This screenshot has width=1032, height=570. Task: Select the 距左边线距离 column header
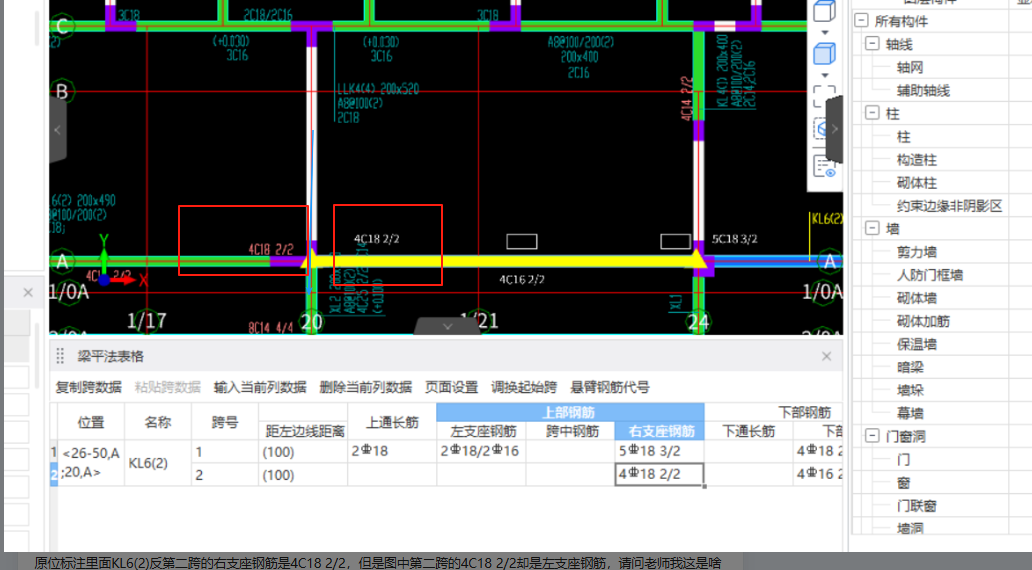coord(303,431)
